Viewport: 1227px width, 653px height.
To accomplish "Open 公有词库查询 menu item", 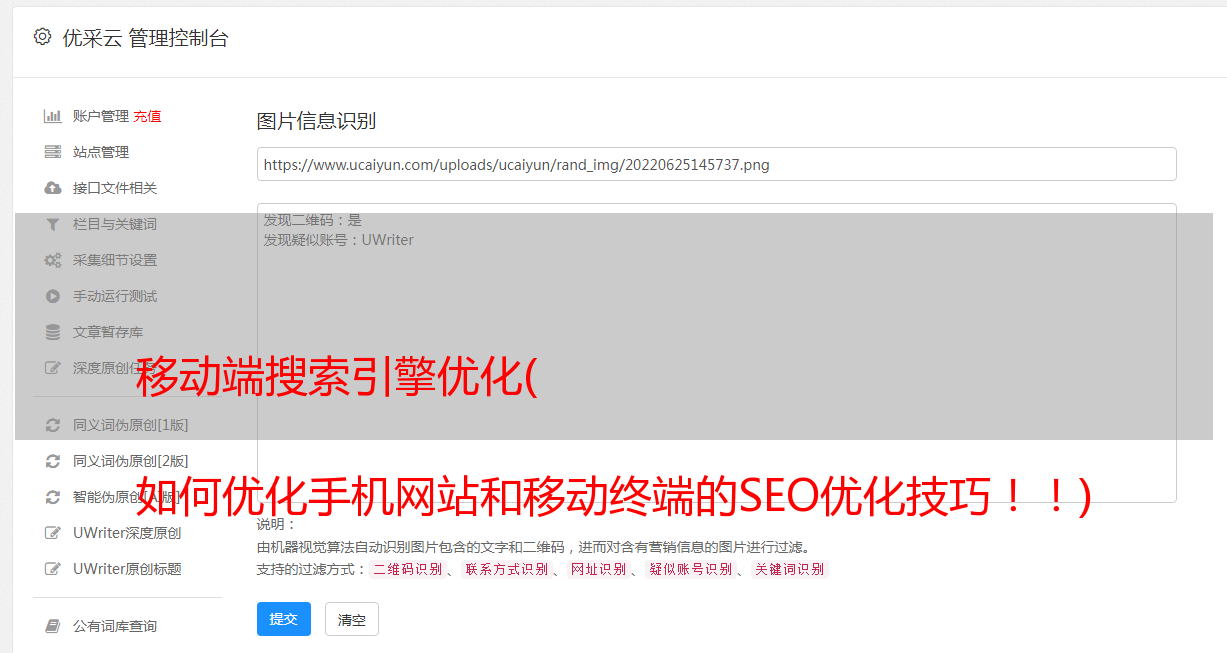I will (115, 626).
